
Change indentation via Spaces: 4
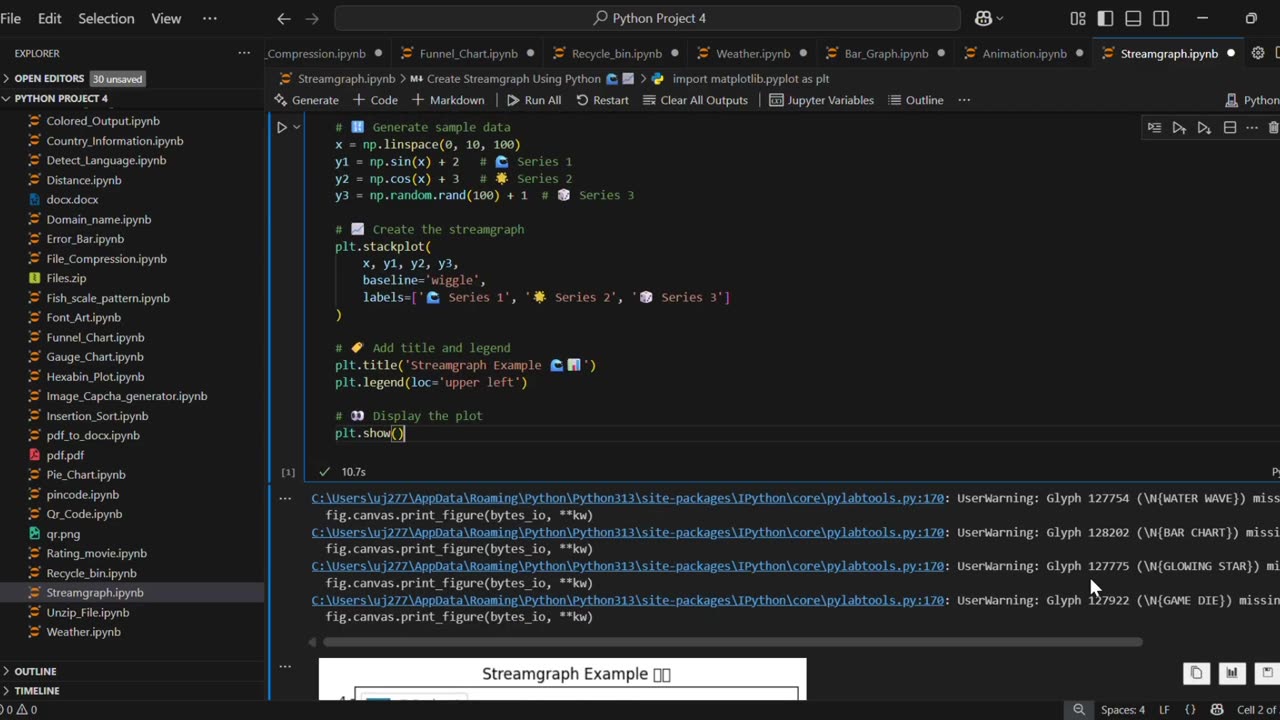pyautogui.click(x=1123, y=710)
